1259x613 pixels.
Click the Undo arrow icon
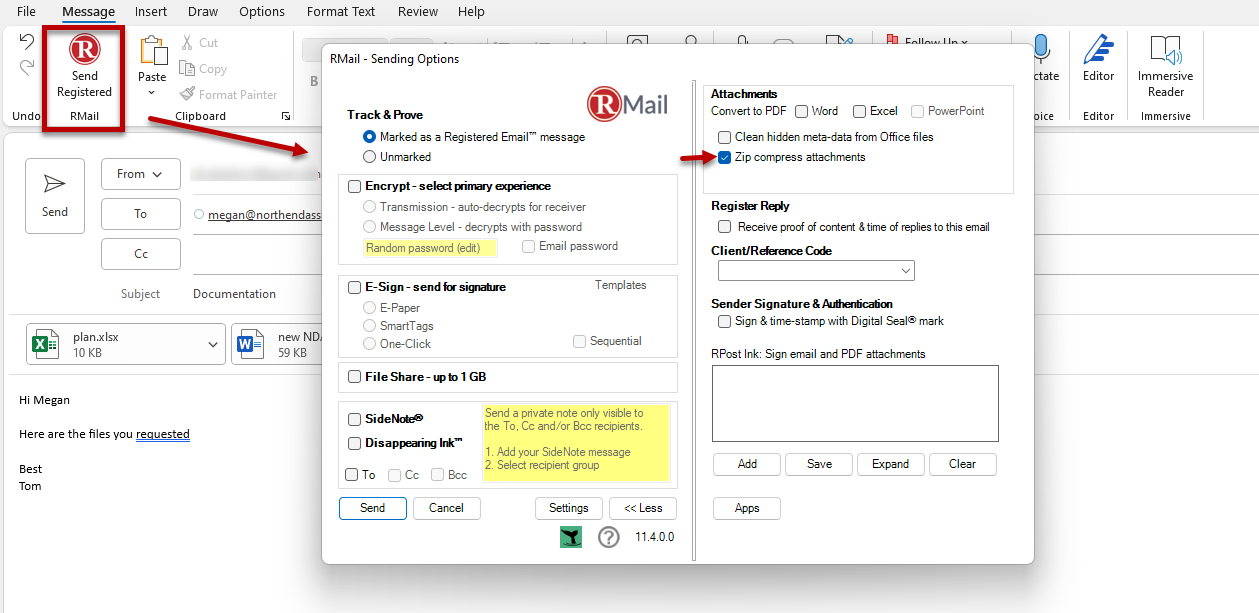click(27, 42)
